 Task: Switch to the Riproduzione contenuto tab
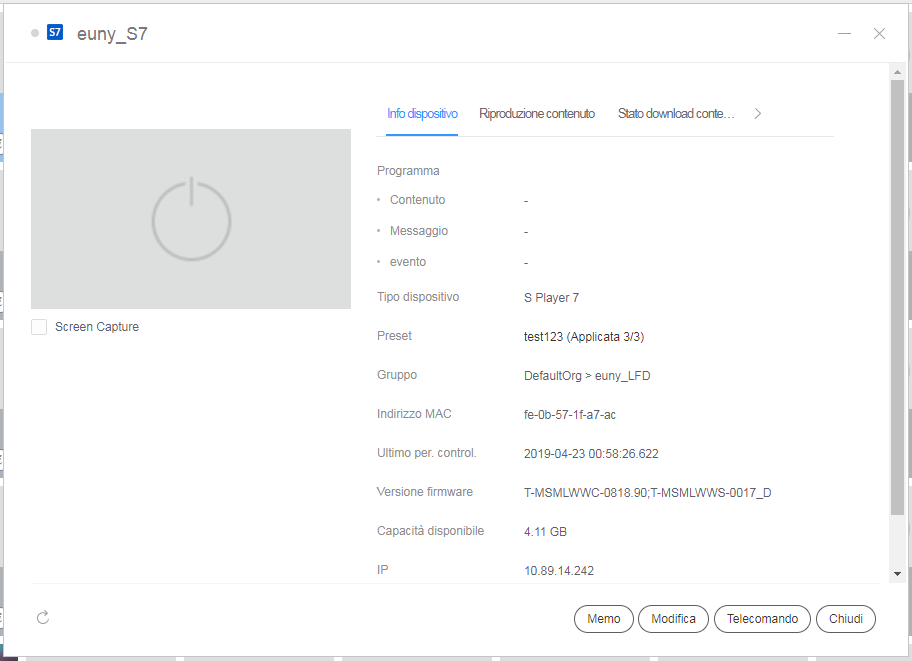coord(537,114)
